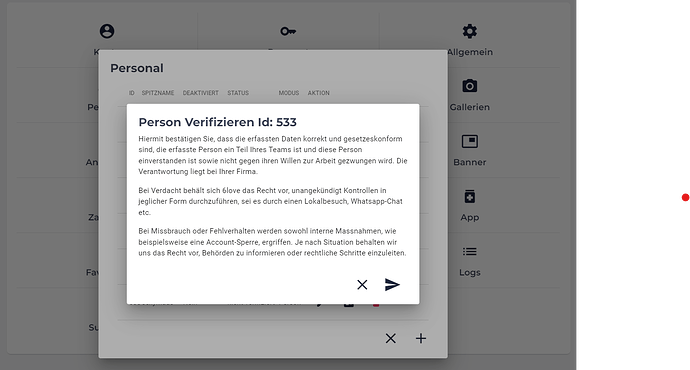The width and height of the screenshot is (690, 370).
Task: Cancel the Person Verifizieren dialog with X
Action: [x=362, y=285]
